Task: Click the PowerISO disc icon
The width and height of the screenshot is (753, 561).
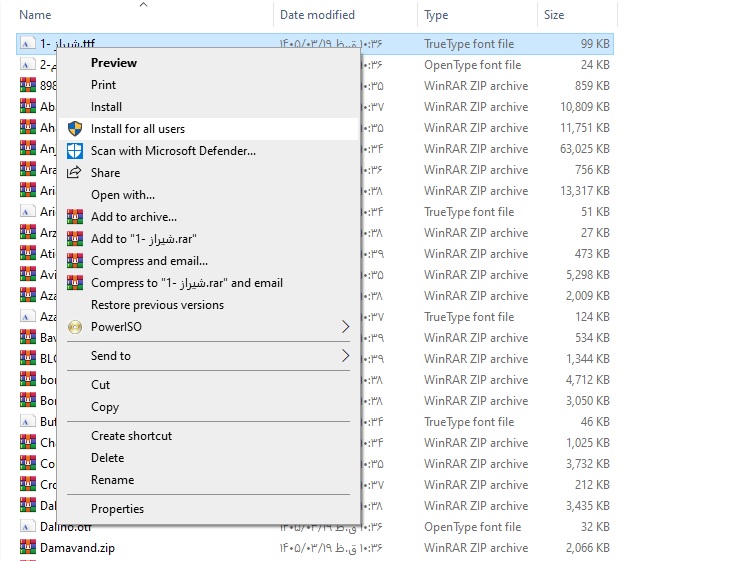Action: tap(74, 327)
